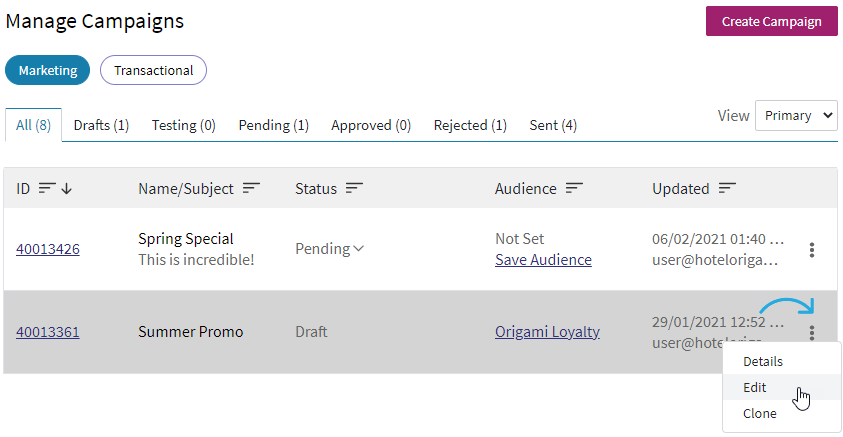Open the three-dot menu for Summer Promo
Image resolution: width=843 pixels, height=437 pixels.
(812, 332)
